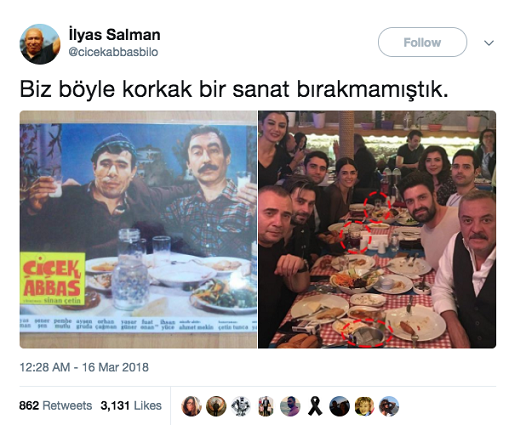This screenshot has width=509, height=425.
Task: Open the @cicekabbasbilo handle link
Action: click(113, 52)
